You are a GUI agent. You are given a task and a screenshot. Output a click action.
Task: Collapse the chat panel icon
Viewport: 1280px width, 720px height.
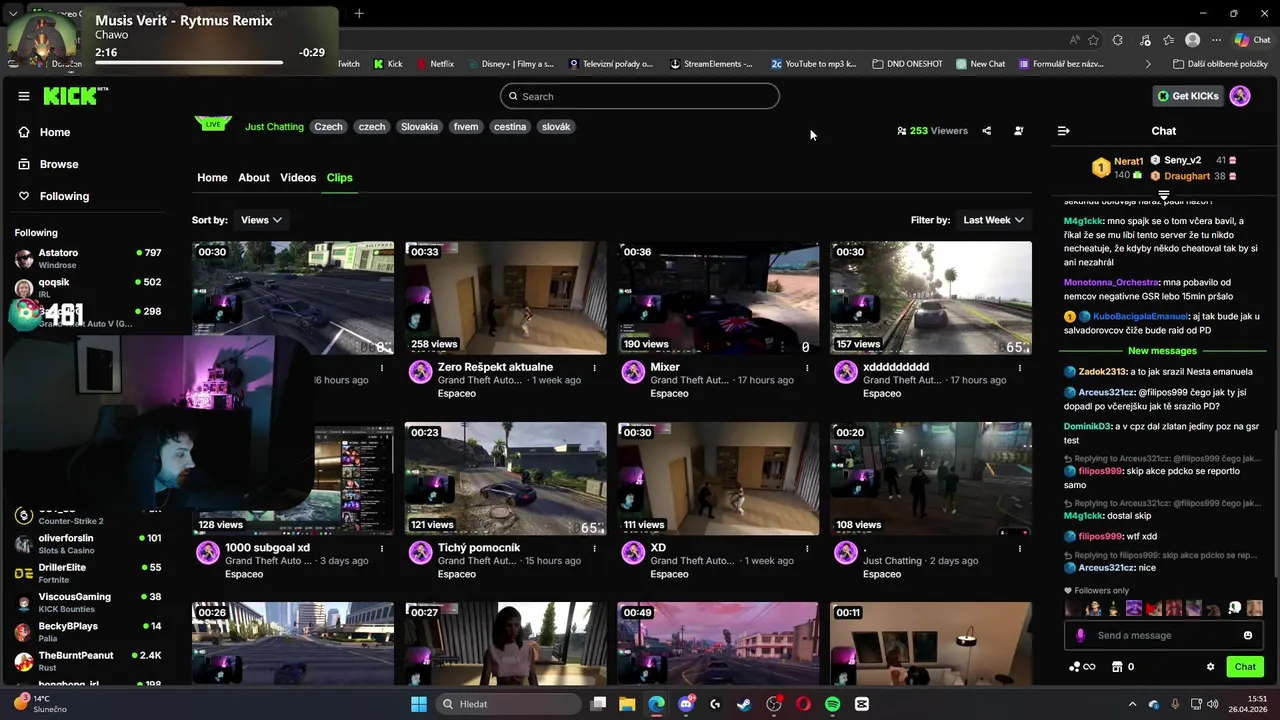coord(1064,131)
